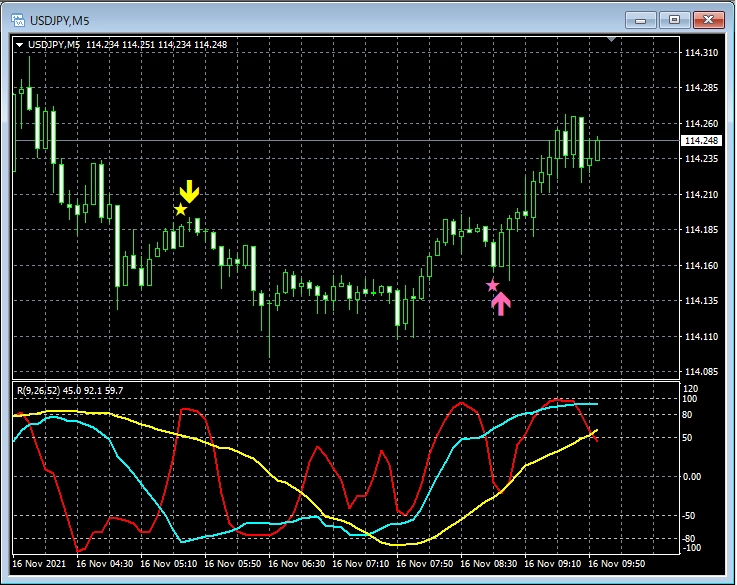The height and width of the screenshot is (585, 737).
Task: Click the yellow star marker
Action: coord(180,209)
